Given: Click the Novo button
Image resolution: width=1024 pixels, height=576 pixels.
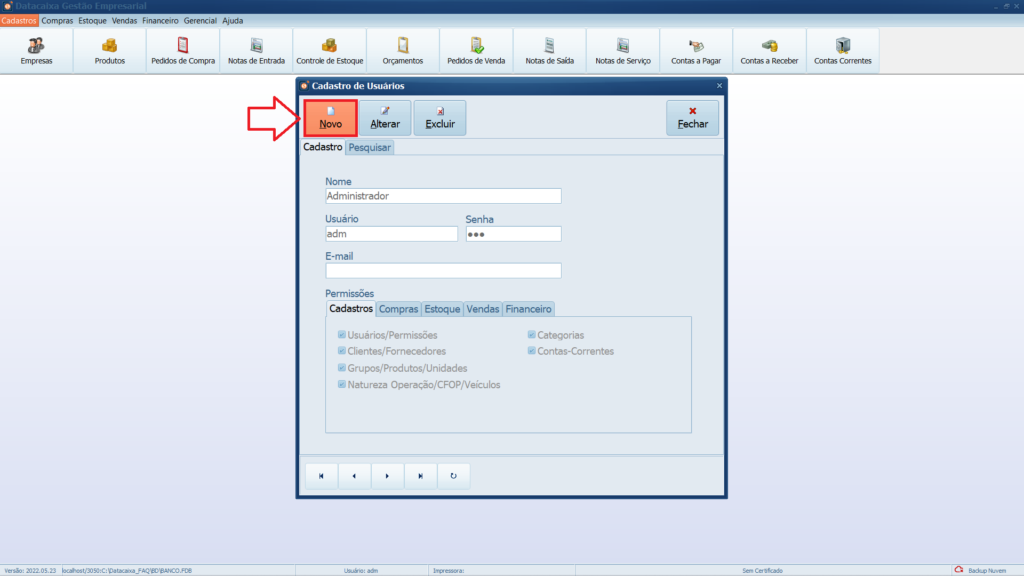Looking at the screenshot, I should click(331, 118).
